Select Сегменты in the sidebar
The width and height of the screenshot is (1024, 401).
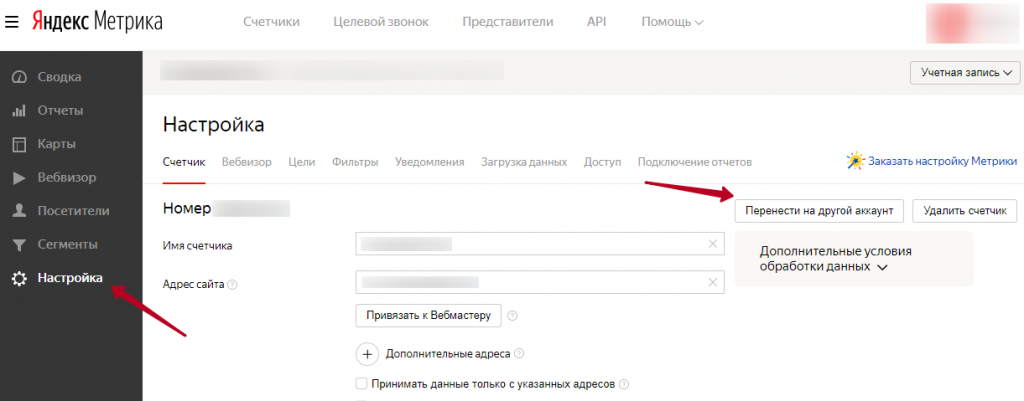coord(68,245)
